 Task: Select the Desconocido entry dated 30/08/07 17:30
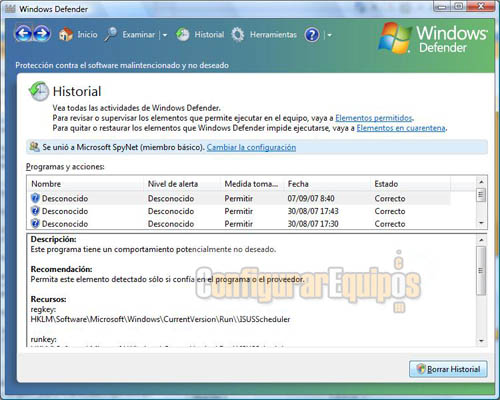pos(239,223)
